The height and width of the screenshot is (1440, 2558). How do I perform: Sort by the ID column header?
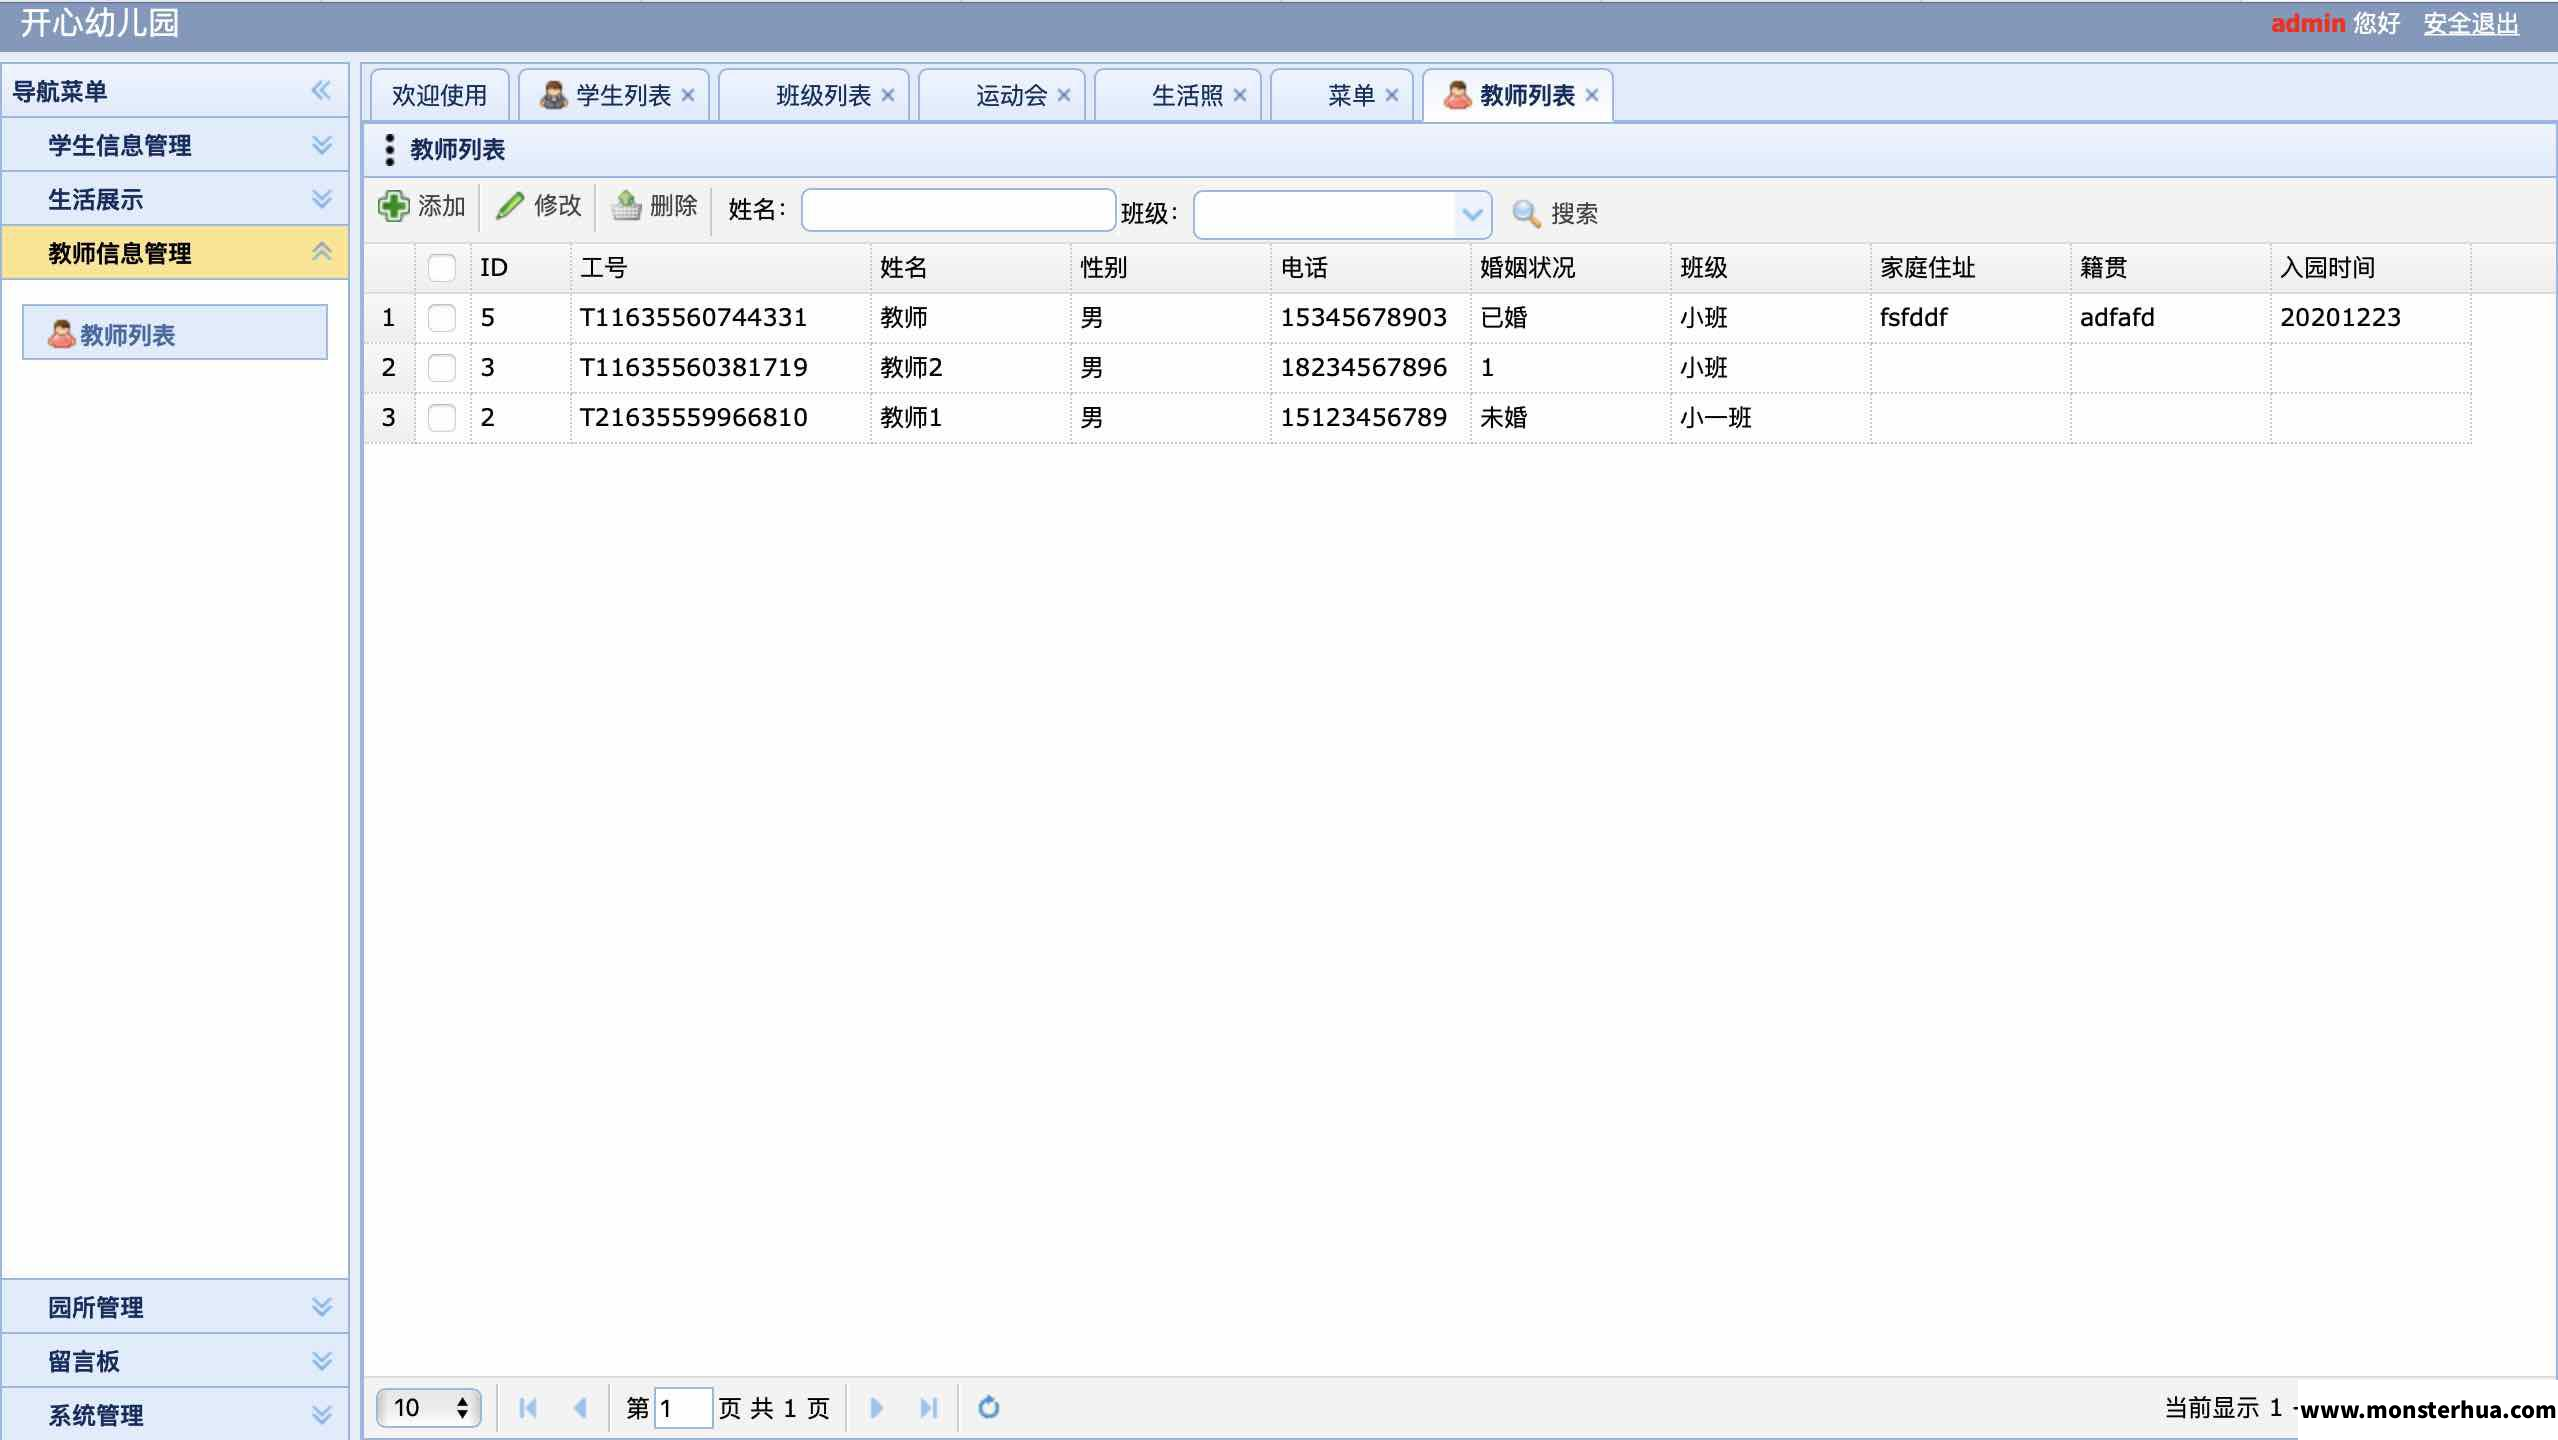520,268
